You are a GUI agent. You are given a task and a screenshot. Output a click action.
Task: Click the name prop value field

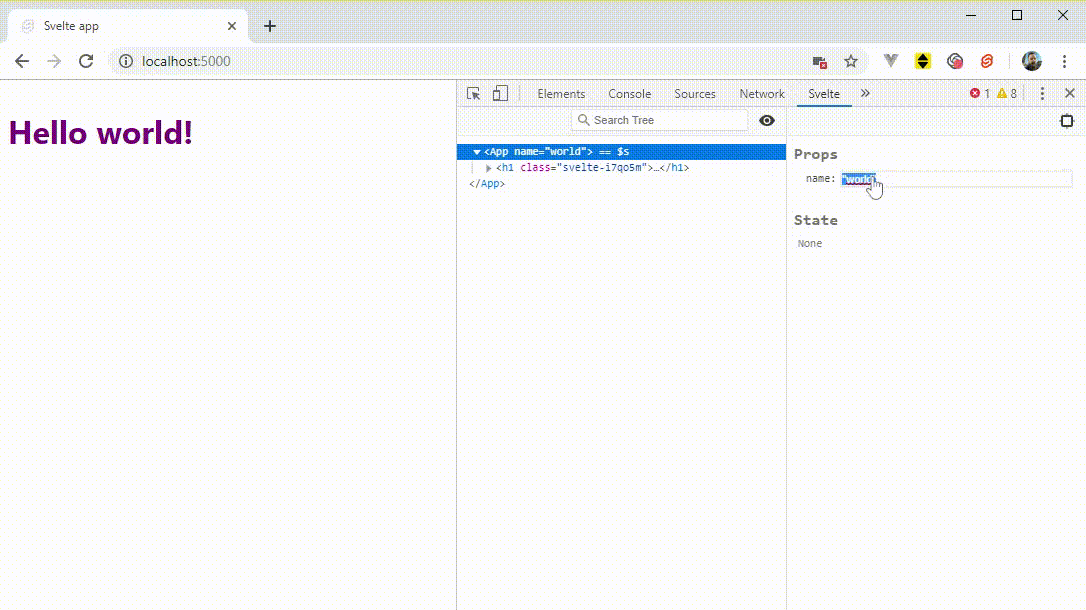pos(955,179)
